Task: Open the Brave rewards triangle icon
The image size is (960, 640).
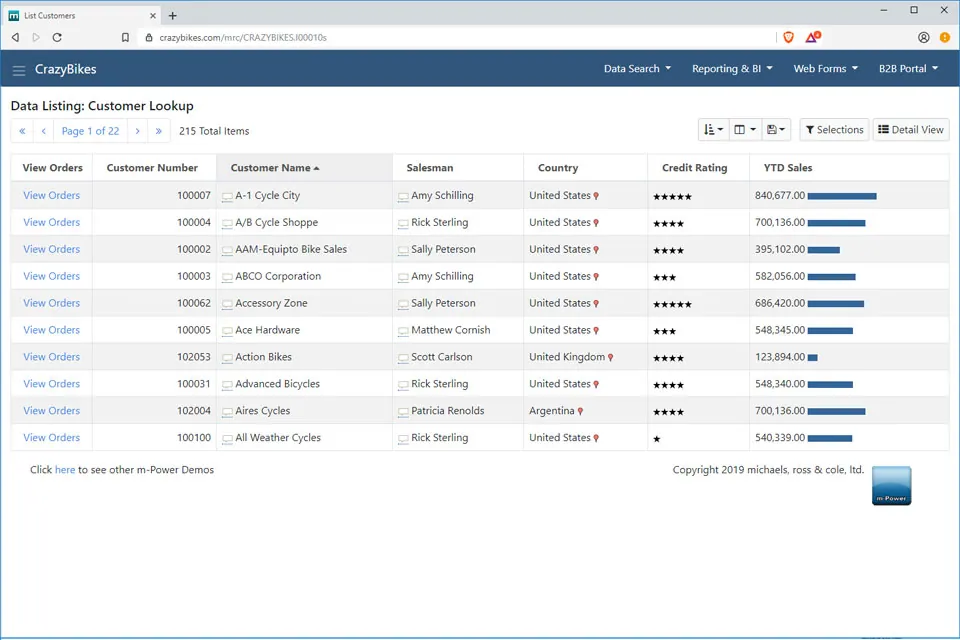Action: click(x=812, y=37)
